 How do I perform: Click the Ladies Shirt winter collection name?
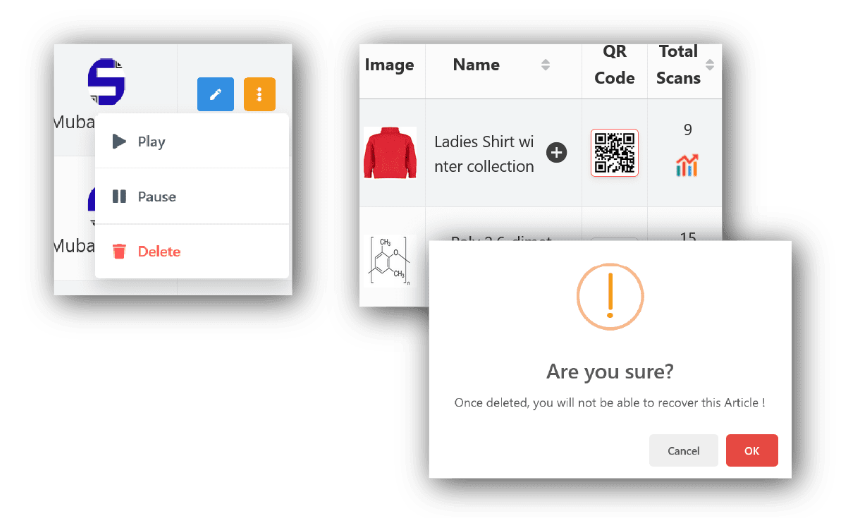pyautogui.click(x=484, y=154)
